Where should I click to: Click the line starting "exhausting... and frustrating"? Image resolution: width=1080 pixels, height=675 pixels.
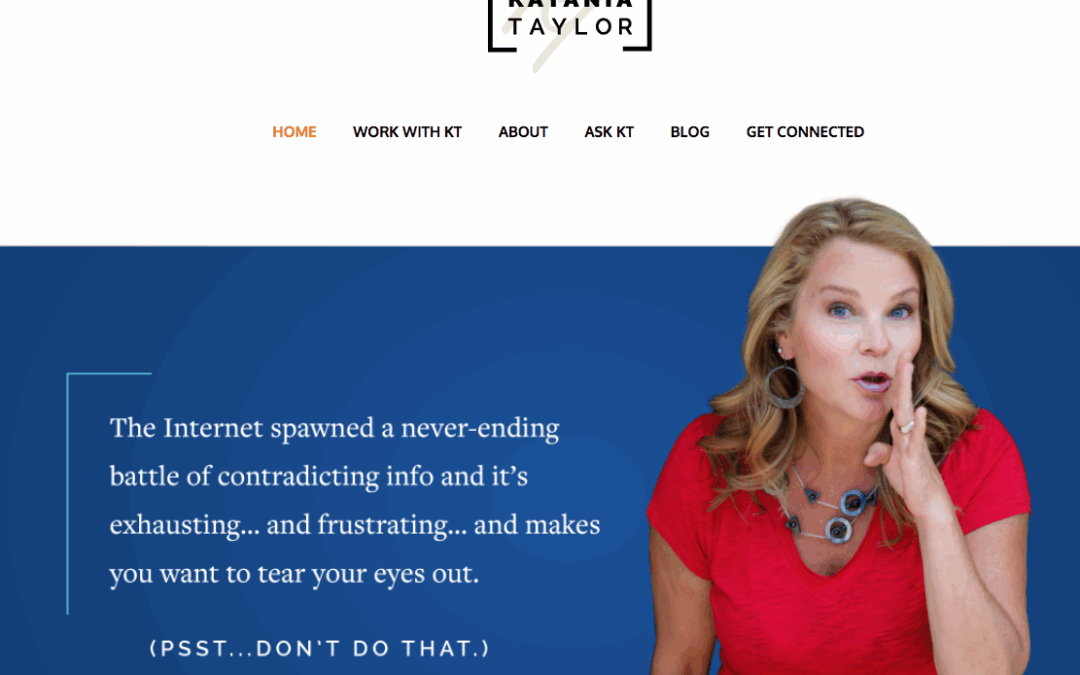[355, 525]
